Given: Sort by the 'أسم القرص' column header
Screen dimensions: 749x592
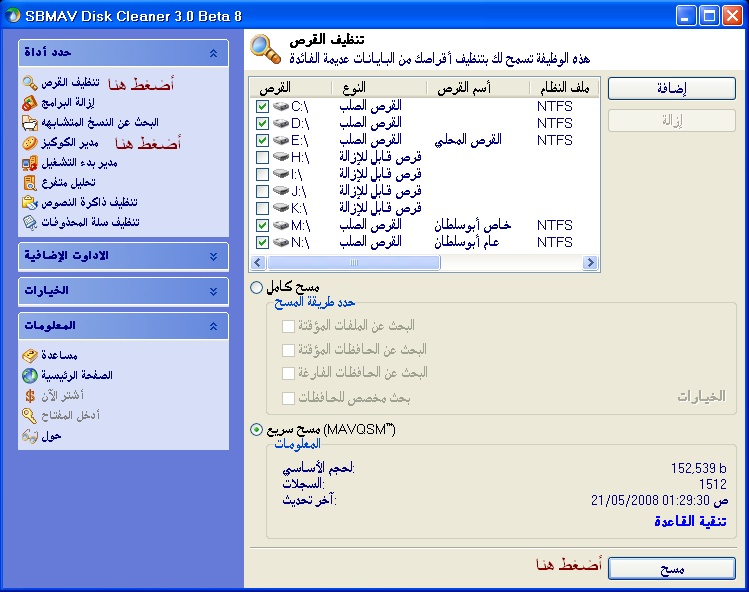Looking at the screenshot, I should click(478, 88).
